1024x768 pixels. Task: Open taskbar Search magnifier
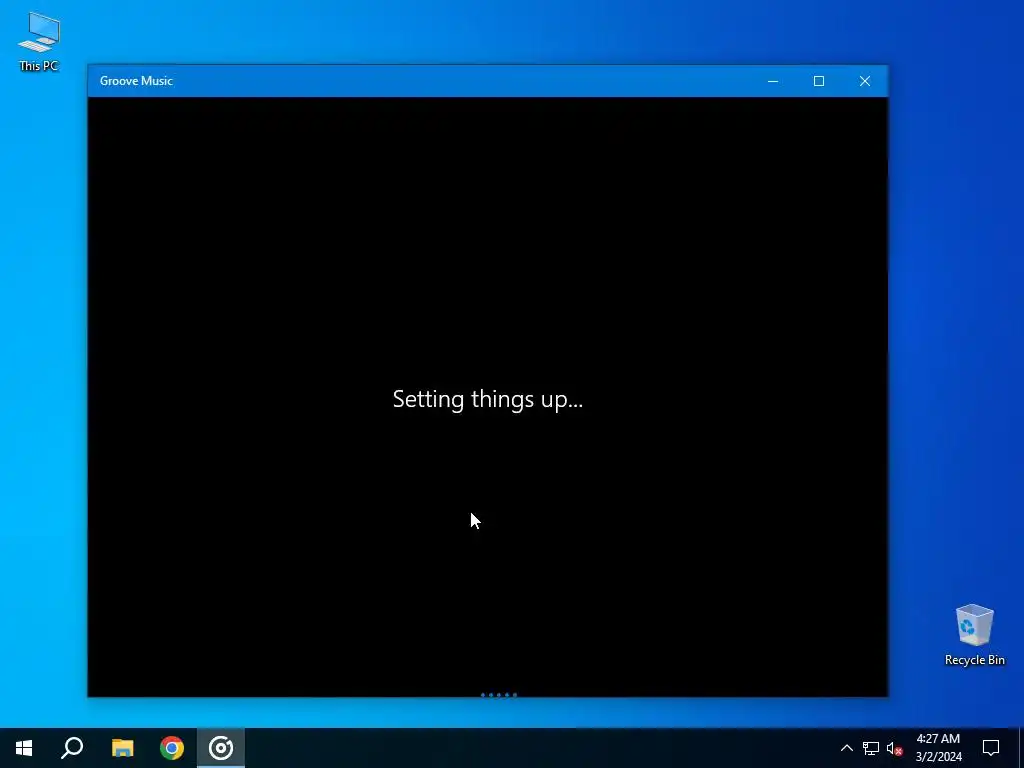pyautogui.click(x=72, y=748)
